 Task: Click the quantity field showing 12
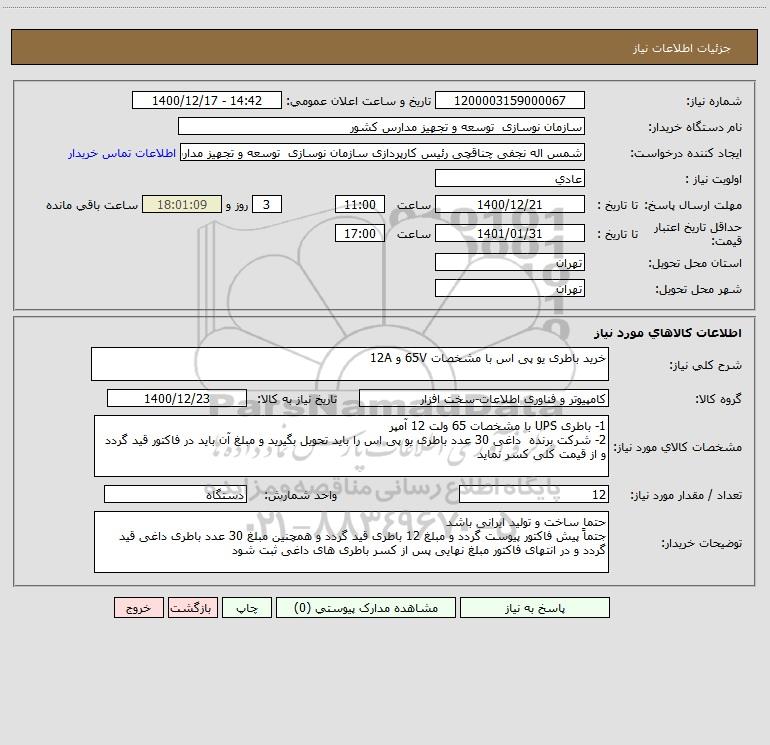coord(534,495)
